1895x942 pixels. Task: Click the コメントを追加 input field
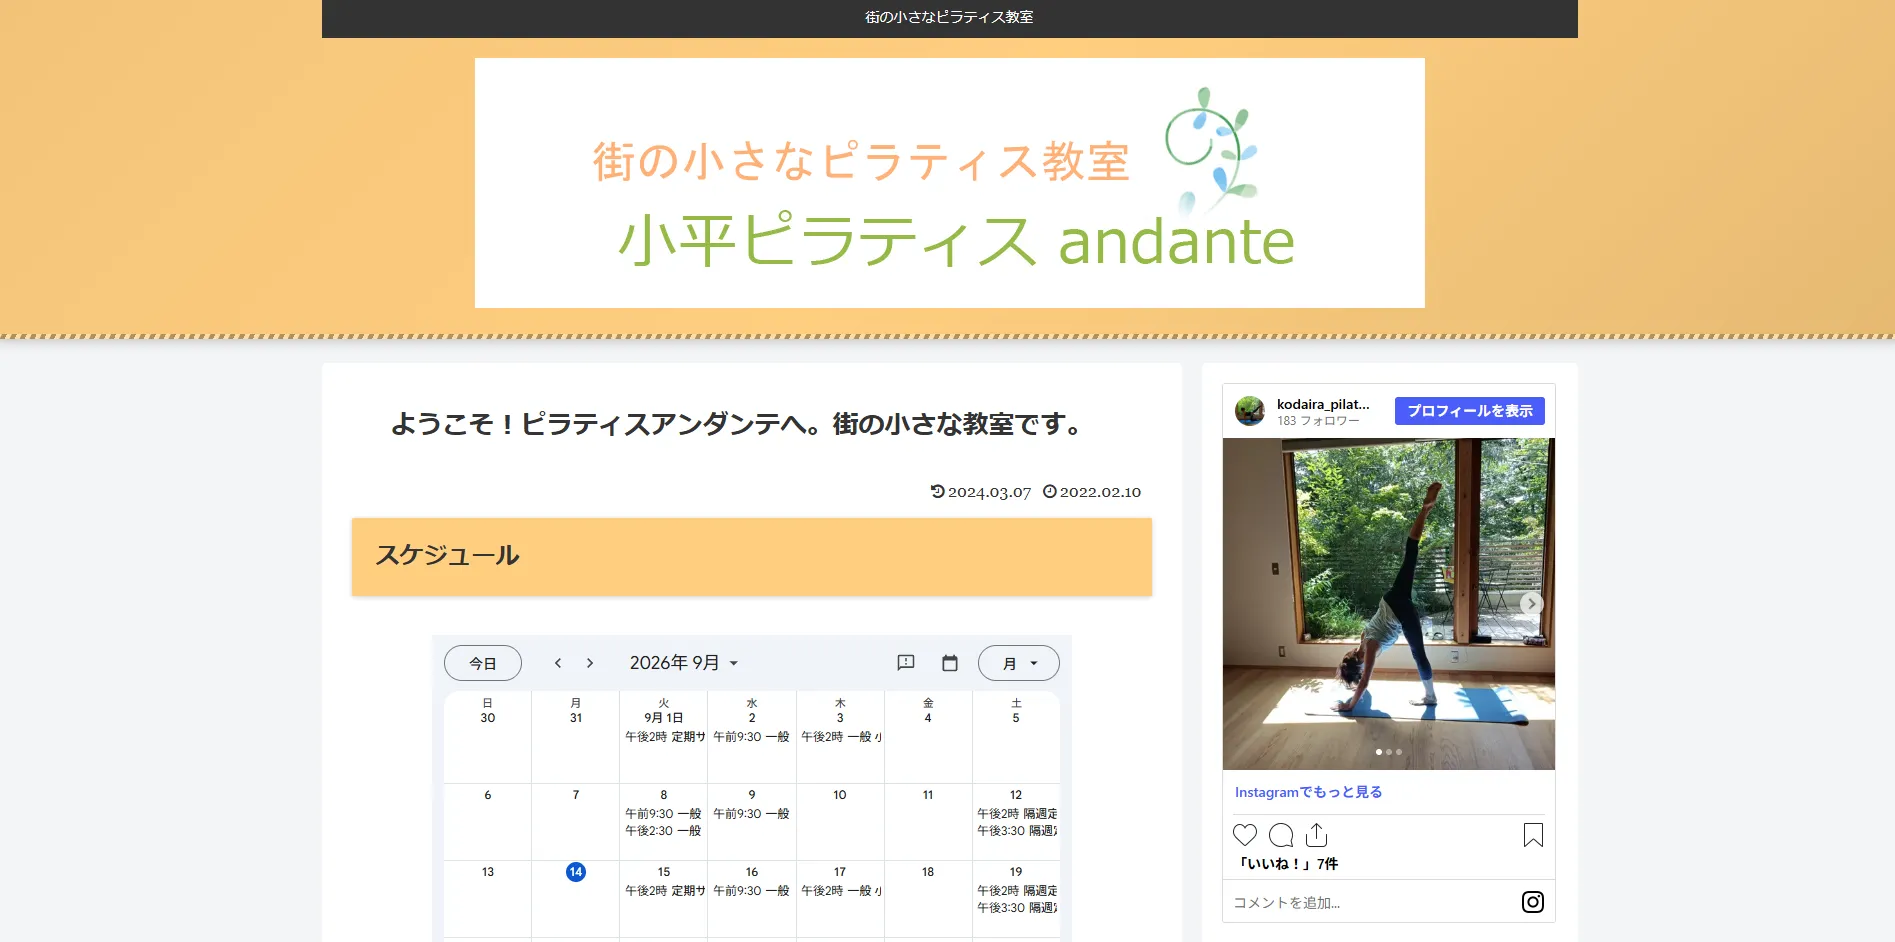coord(1370,902)
